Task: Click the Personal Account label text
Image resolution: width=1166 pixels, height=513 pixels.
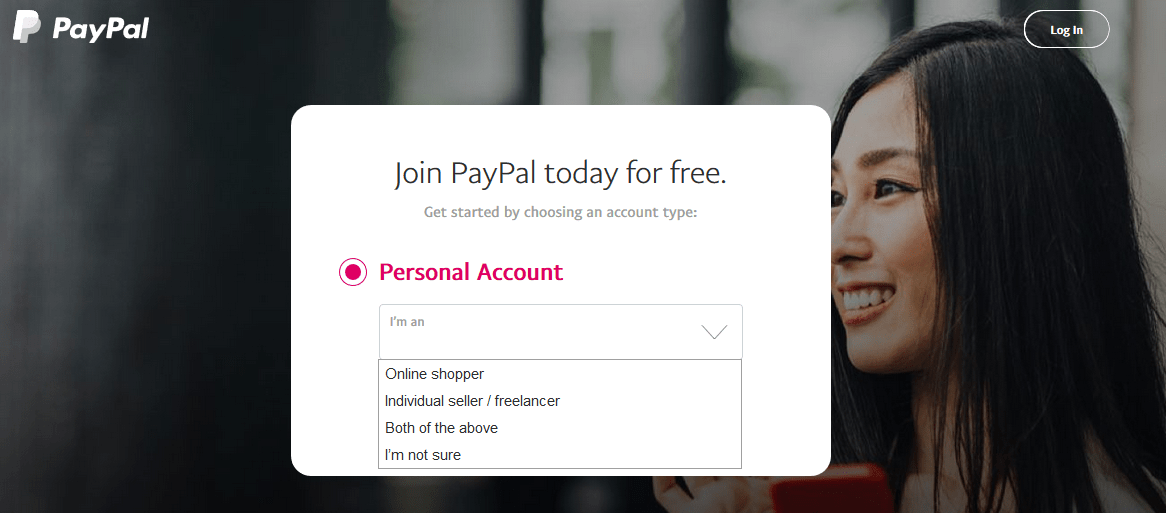Action: (x=471, y=272)
